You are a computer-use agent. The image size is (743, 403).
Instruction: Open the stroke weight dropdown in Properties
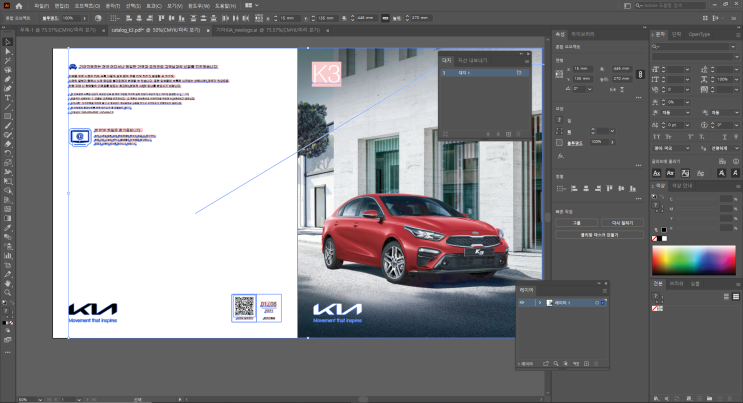point(612,131)
